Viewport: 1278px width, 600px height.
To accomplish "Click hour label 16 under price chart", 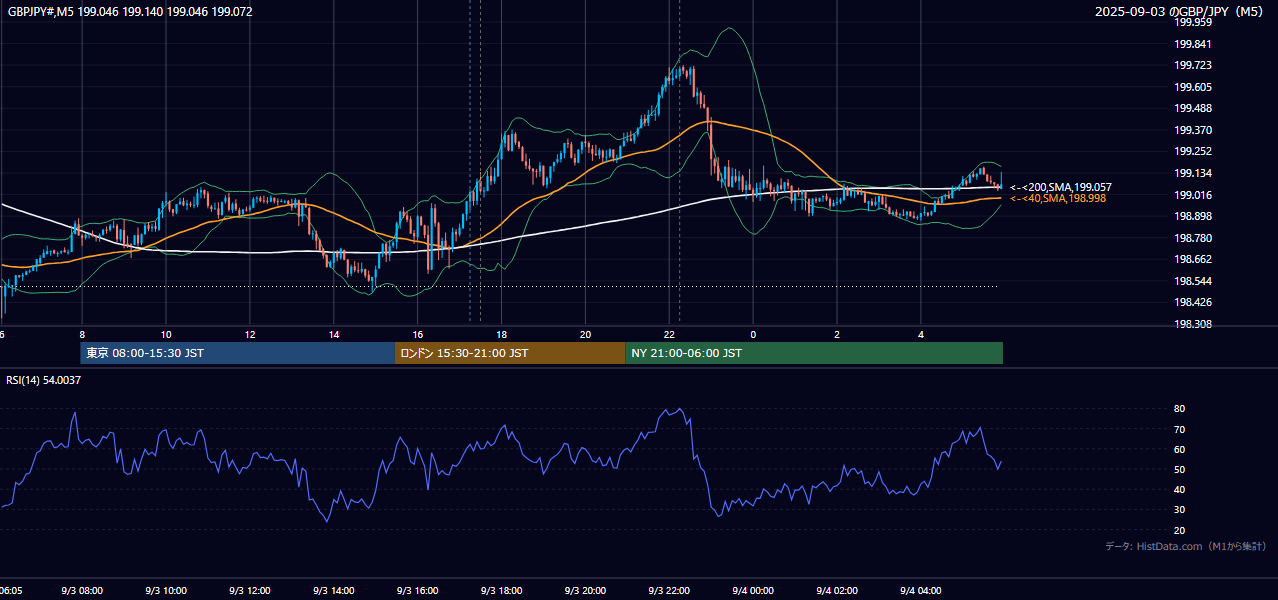I will click(418, 334).
